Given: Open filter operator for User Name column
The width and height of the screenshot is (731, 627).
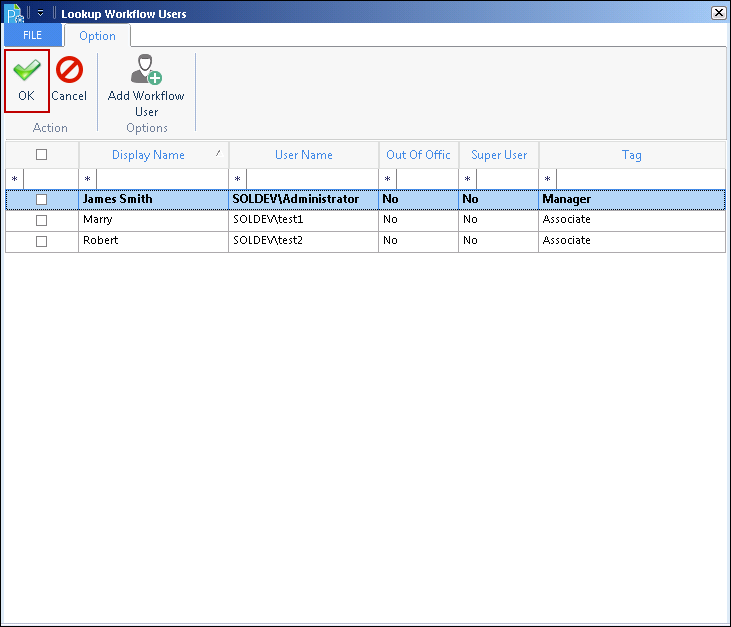Looking at the screenshot, I should point(238,179).
